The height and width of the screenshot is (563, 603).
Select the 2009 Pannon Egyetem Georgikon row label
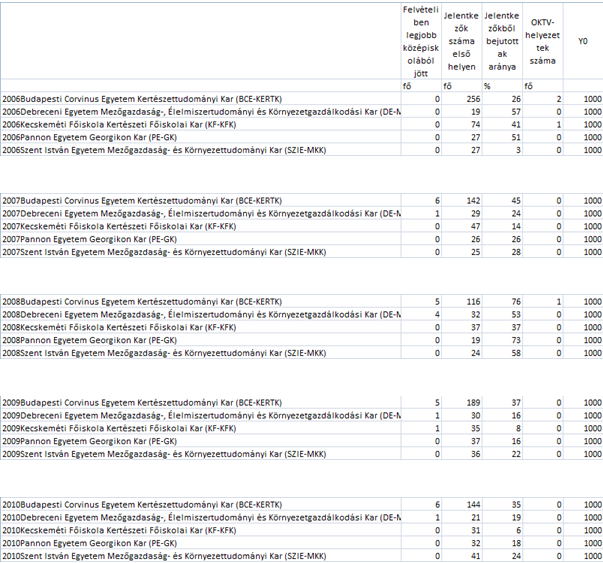coord(200,441)
